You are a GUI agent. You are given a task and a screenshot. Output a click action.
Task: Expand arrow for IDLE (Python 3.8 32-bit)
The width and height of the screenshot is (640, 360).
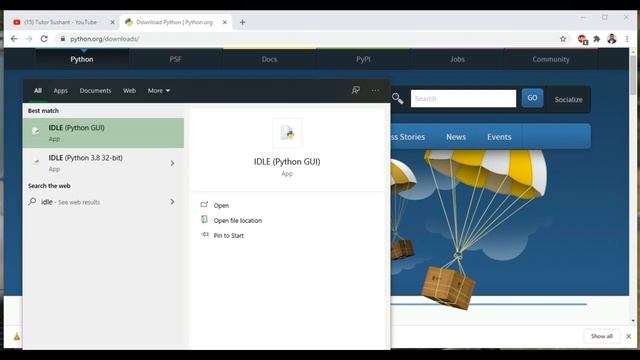pyautogui.click(x=172, y=163)
